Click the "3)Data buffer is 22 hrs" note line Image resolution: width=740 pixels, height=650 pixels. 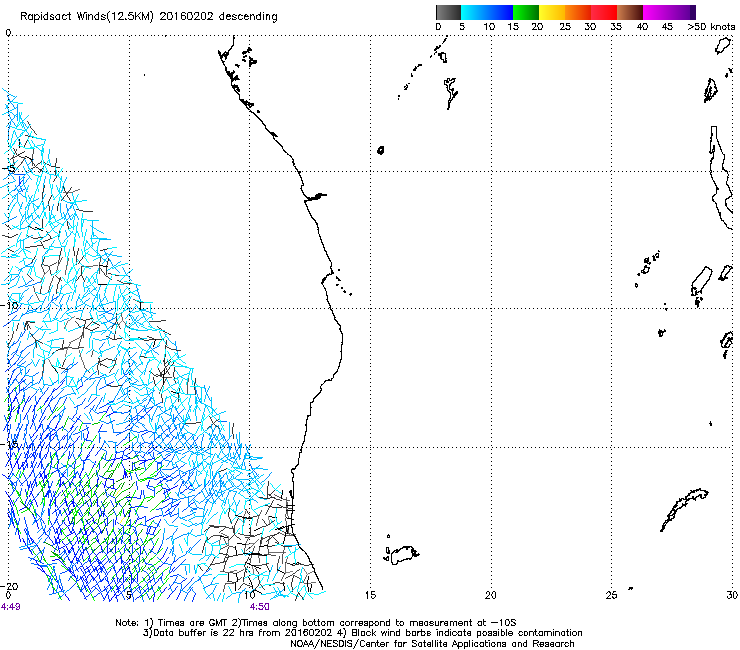coord(362,633)
